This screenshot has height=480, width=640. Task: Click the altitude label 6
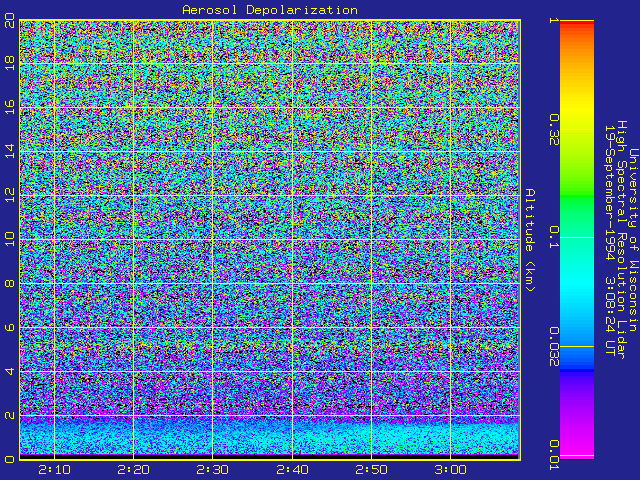[9, 327]
